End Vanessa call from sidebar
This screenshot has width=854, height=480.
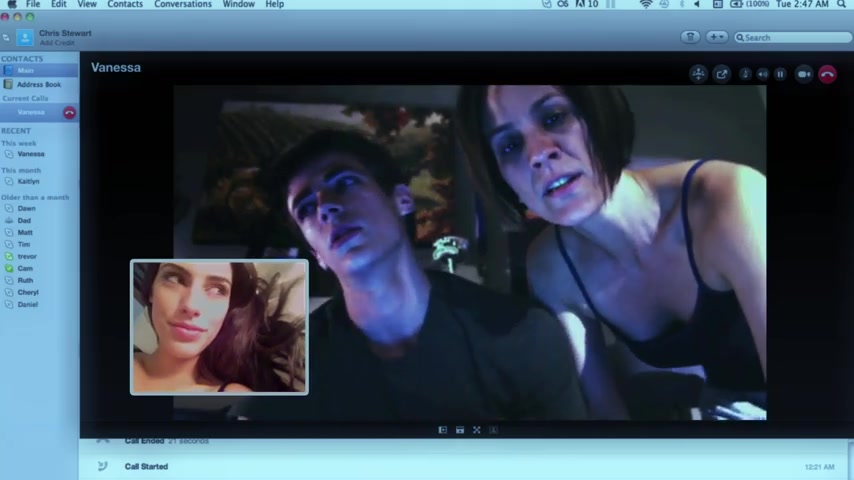click(69, 113)
